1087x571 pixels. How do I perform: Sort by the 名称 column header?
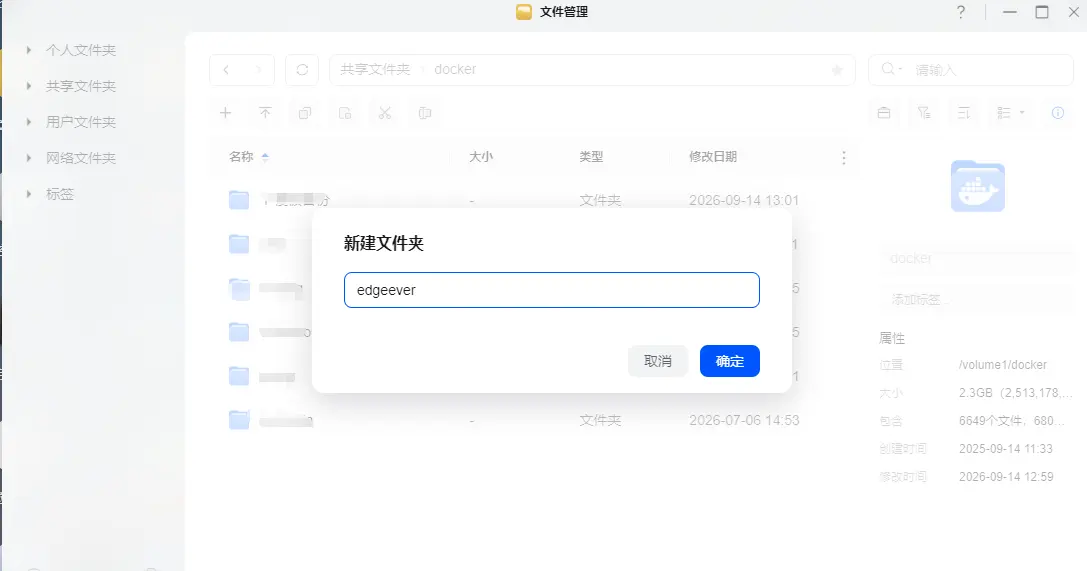241,157
